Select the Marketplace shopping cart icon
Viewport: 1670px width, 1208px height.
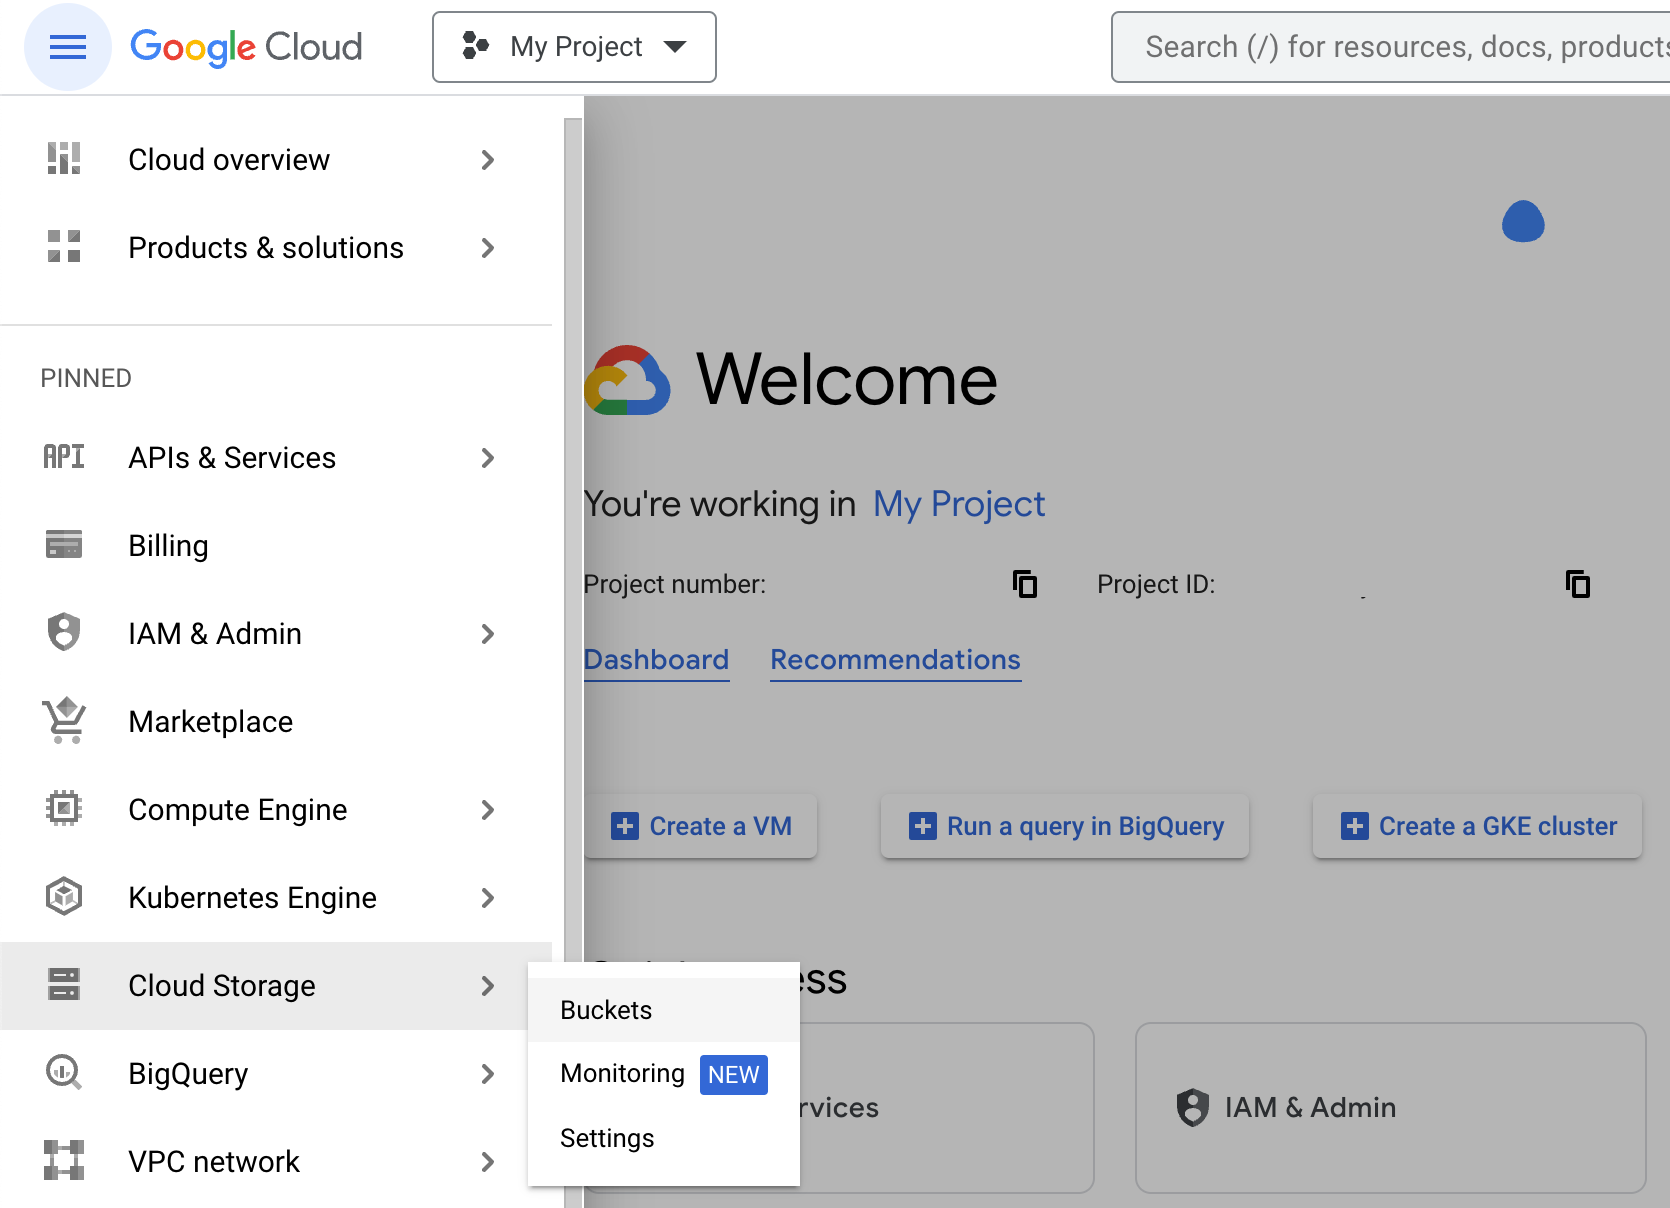(63, 721)
